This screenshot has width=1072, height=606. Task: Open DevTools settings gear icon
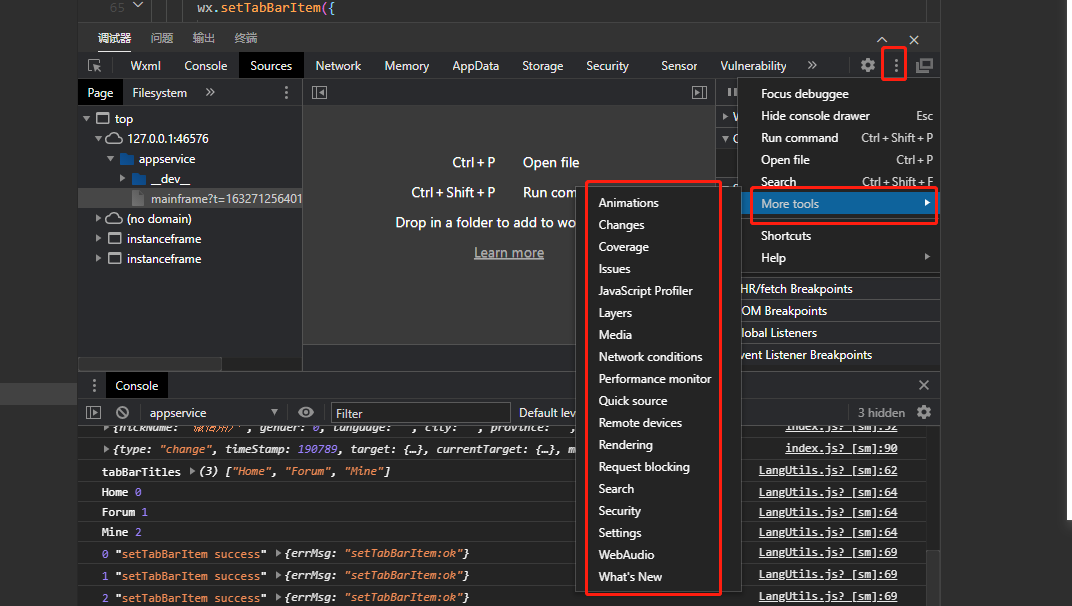coord(867,65)
